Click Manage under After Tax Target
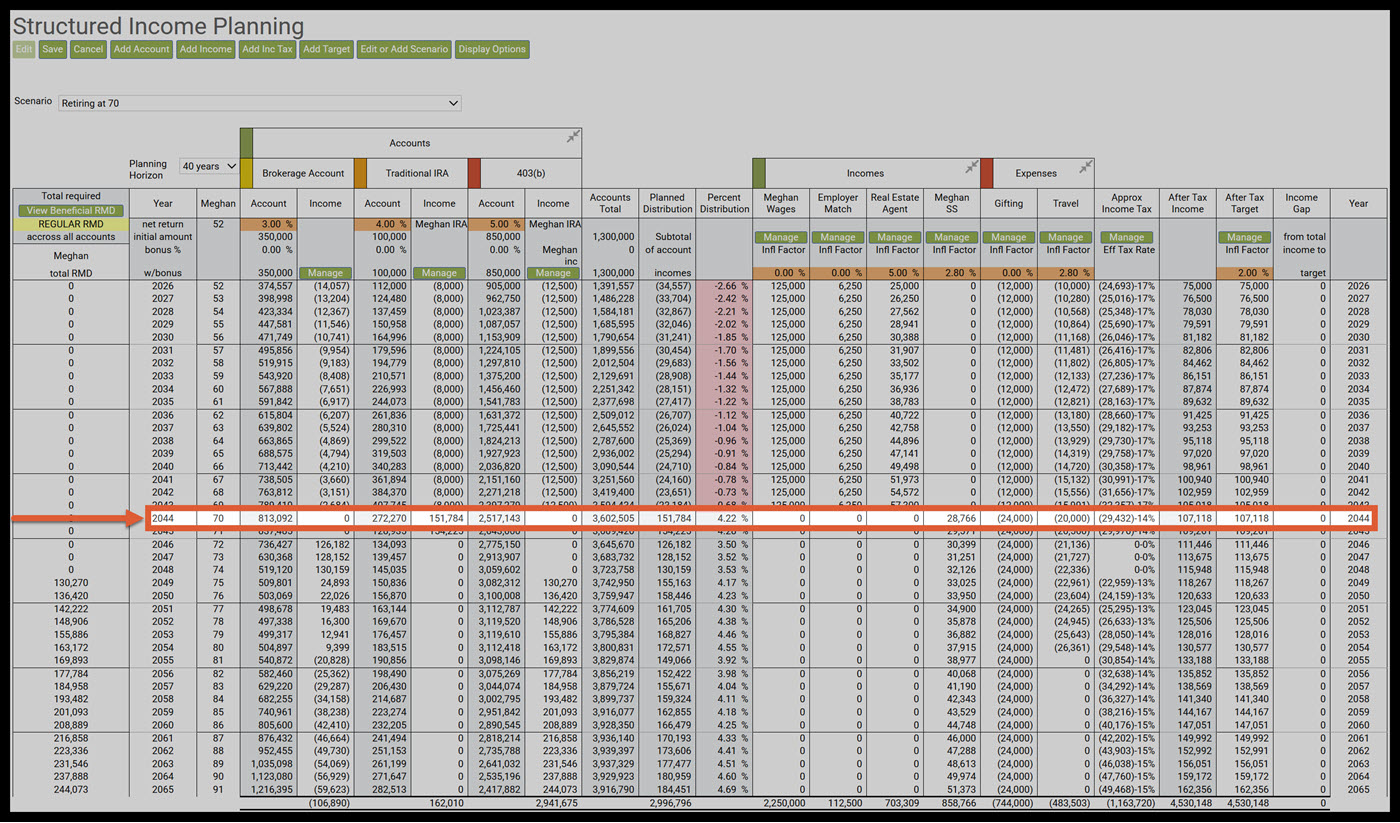1400x823 pixels. [x=1243, y=238]
